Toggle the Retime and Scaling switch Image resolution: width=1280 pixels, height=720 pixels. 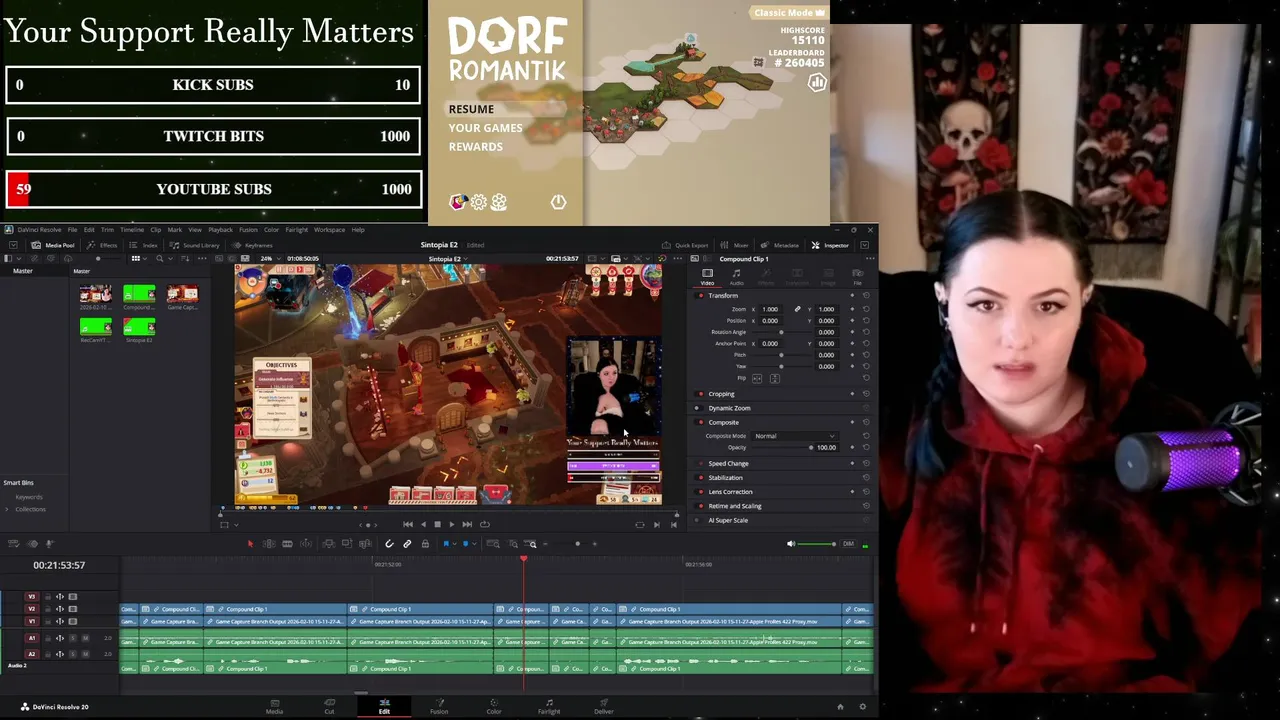click(x=700, y=506)
